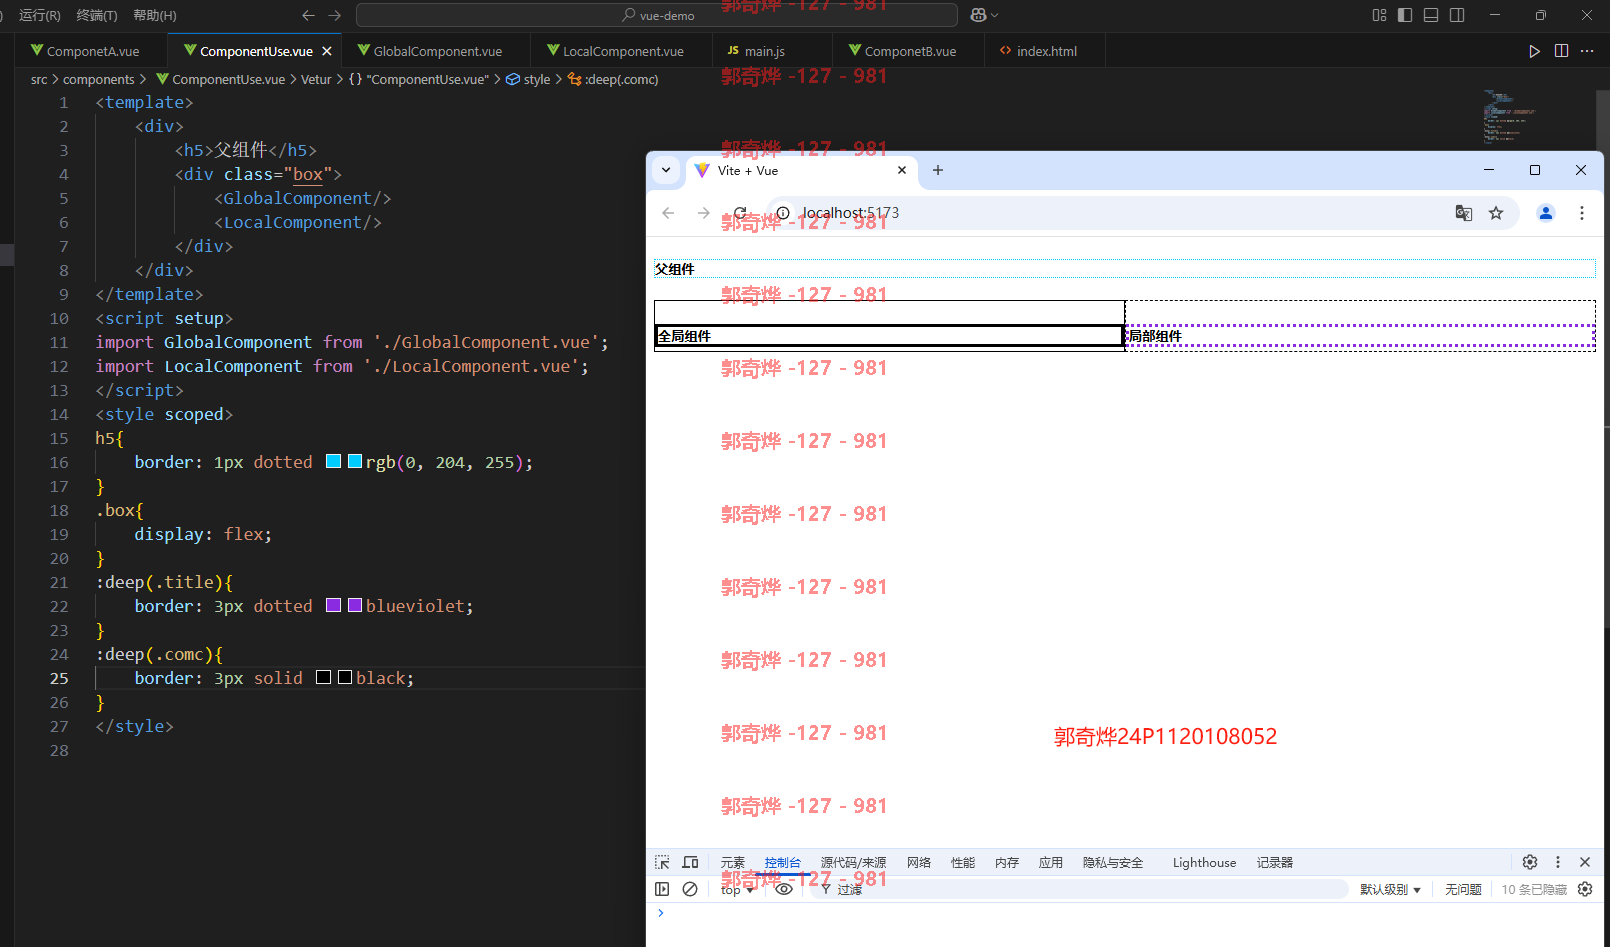Open a new browser tab
This screenshot has height=947, width=1610.
[x=938, y=170]
